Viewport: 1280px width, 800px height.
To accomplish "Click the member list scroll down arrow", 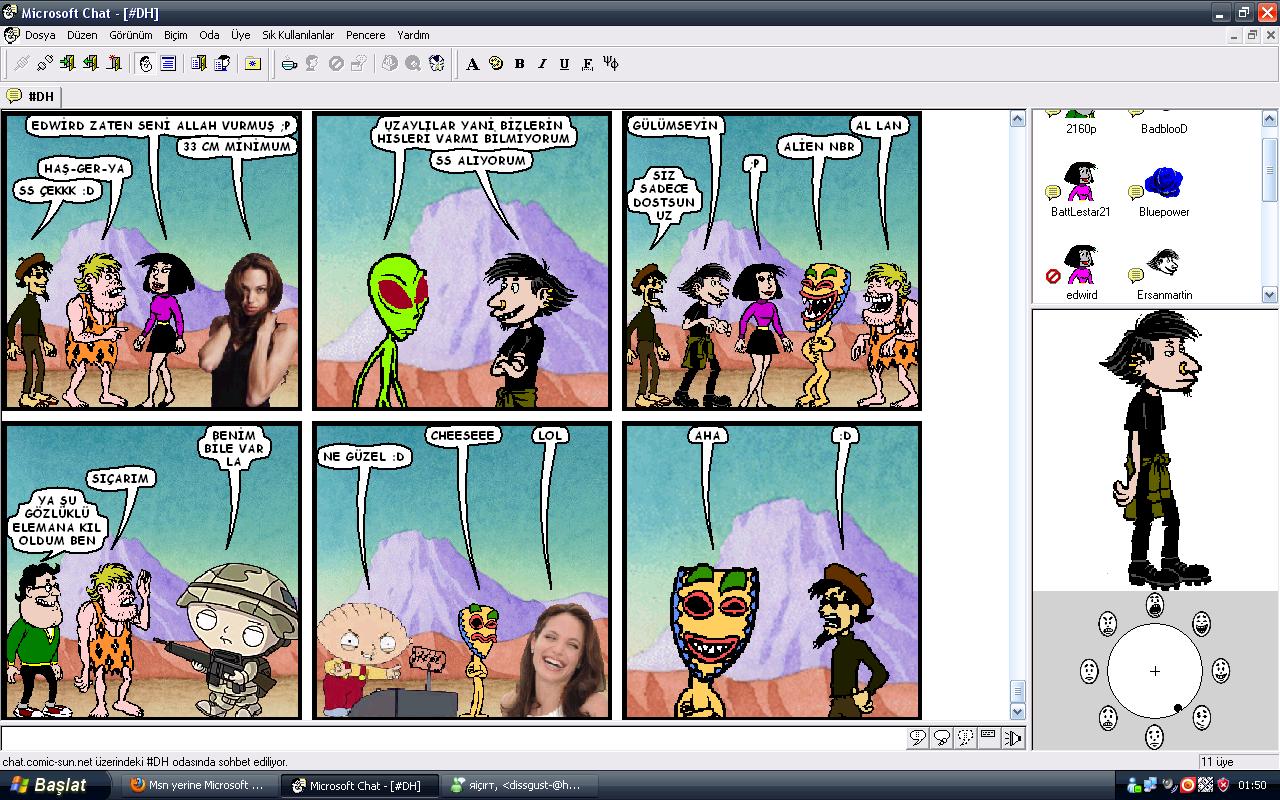I will click(1270, 294).
